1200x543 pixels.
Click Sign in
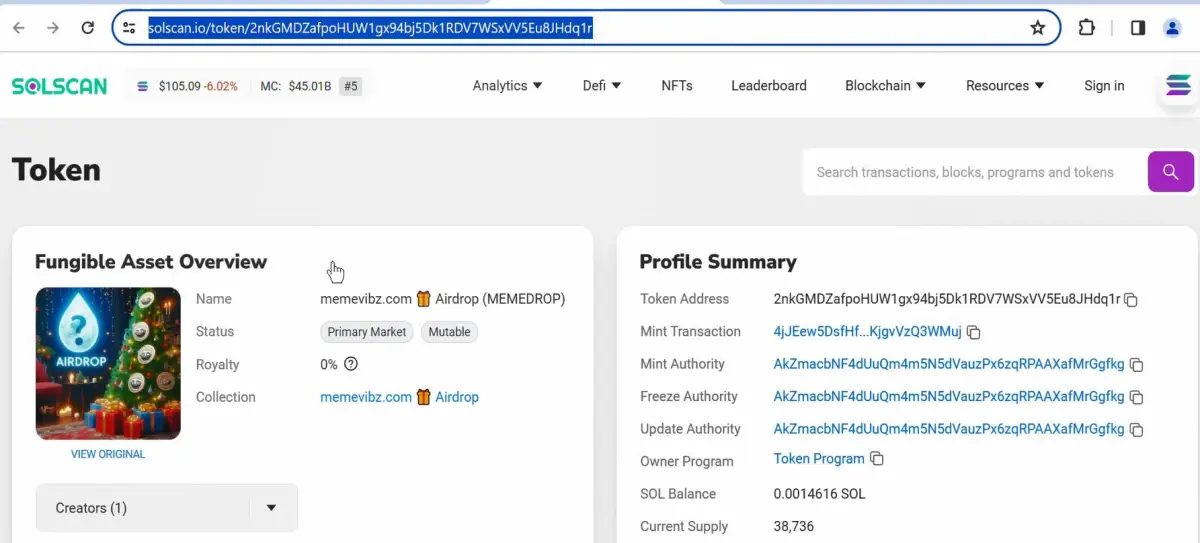point(1104,86)
